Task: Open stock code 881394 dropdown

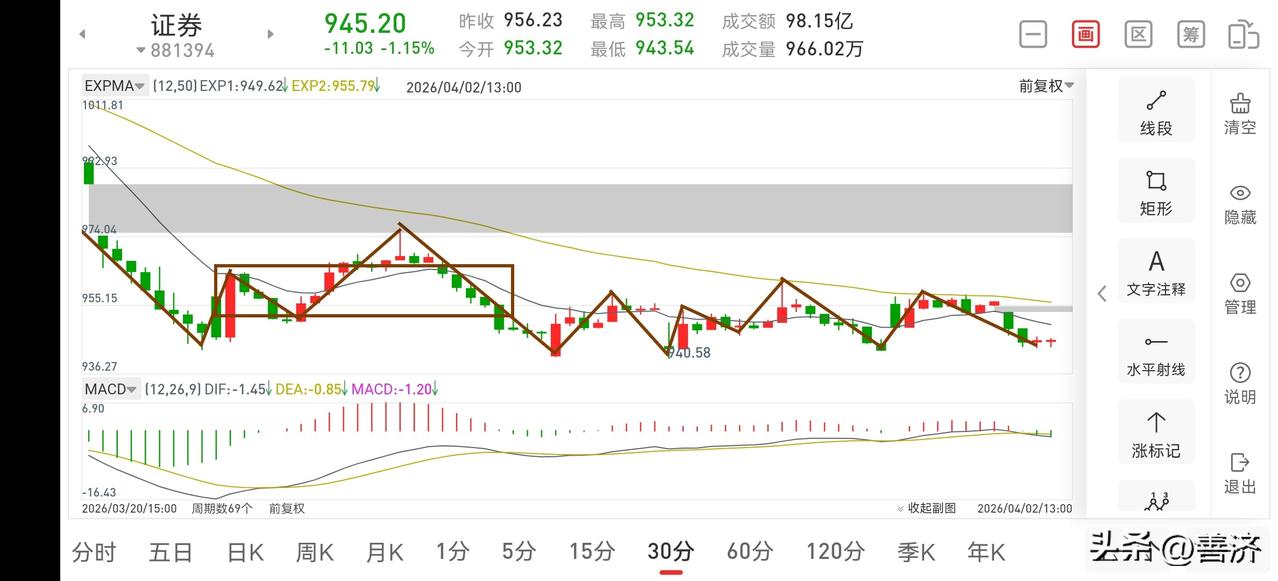Action: (176, 50)
